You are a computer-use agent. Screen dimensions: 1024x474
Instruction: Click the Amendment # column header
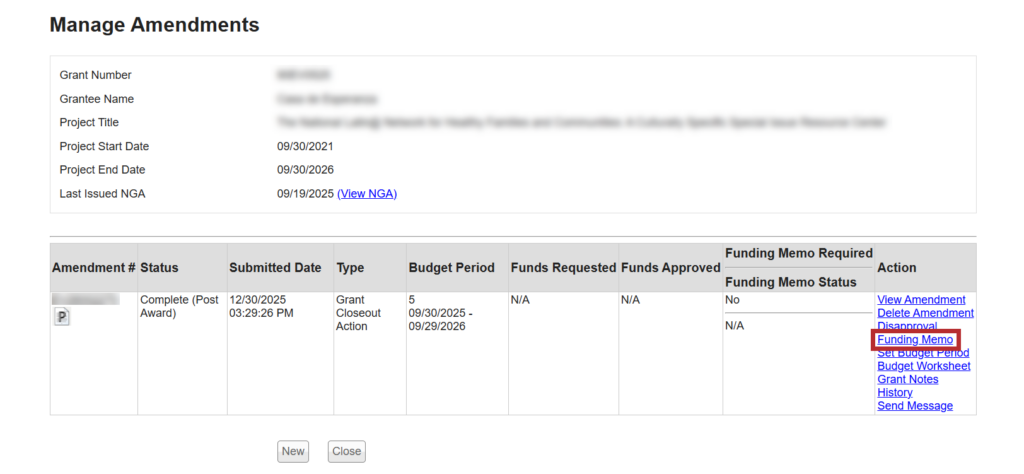click(93, 268)
